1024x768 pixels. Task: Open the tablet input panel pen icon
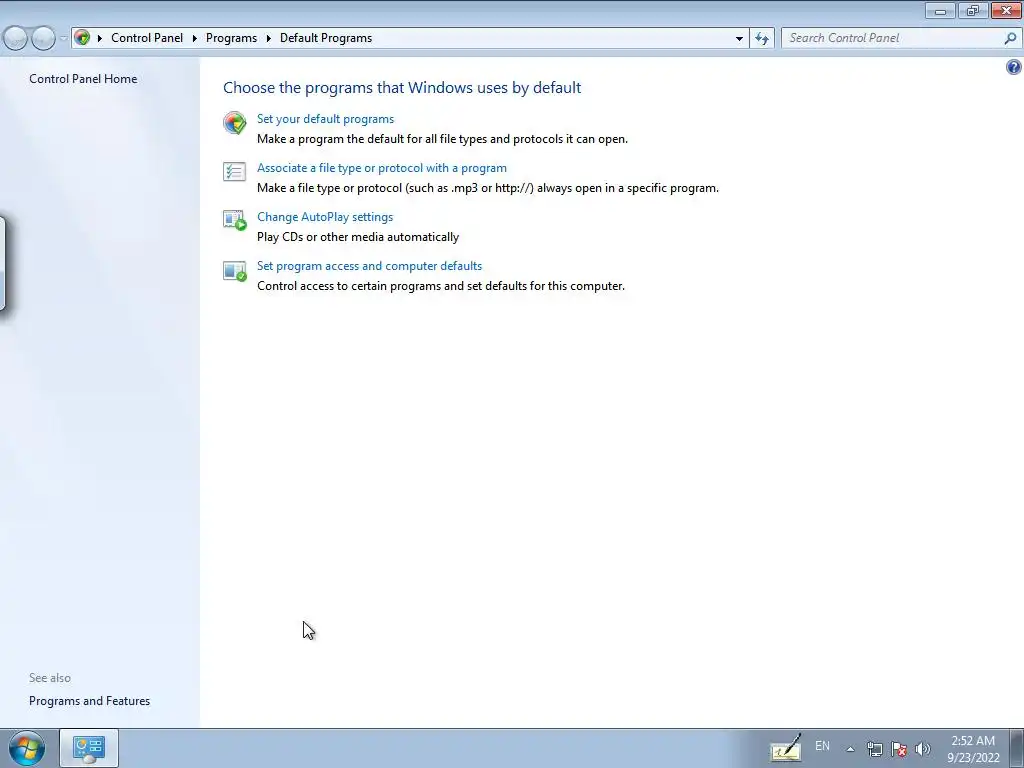point(786,748)
